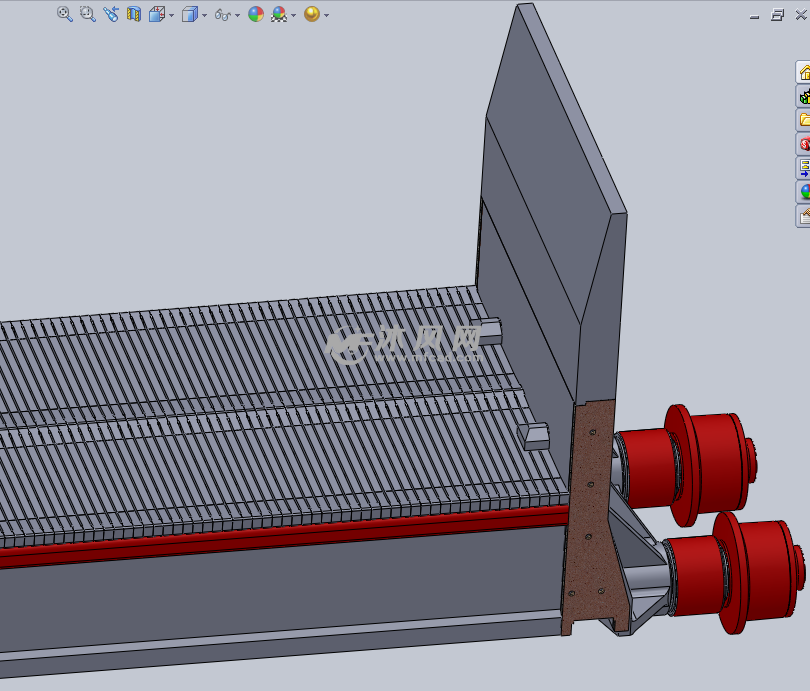Open the File Explorer folder tab

[x=803, y=120]
